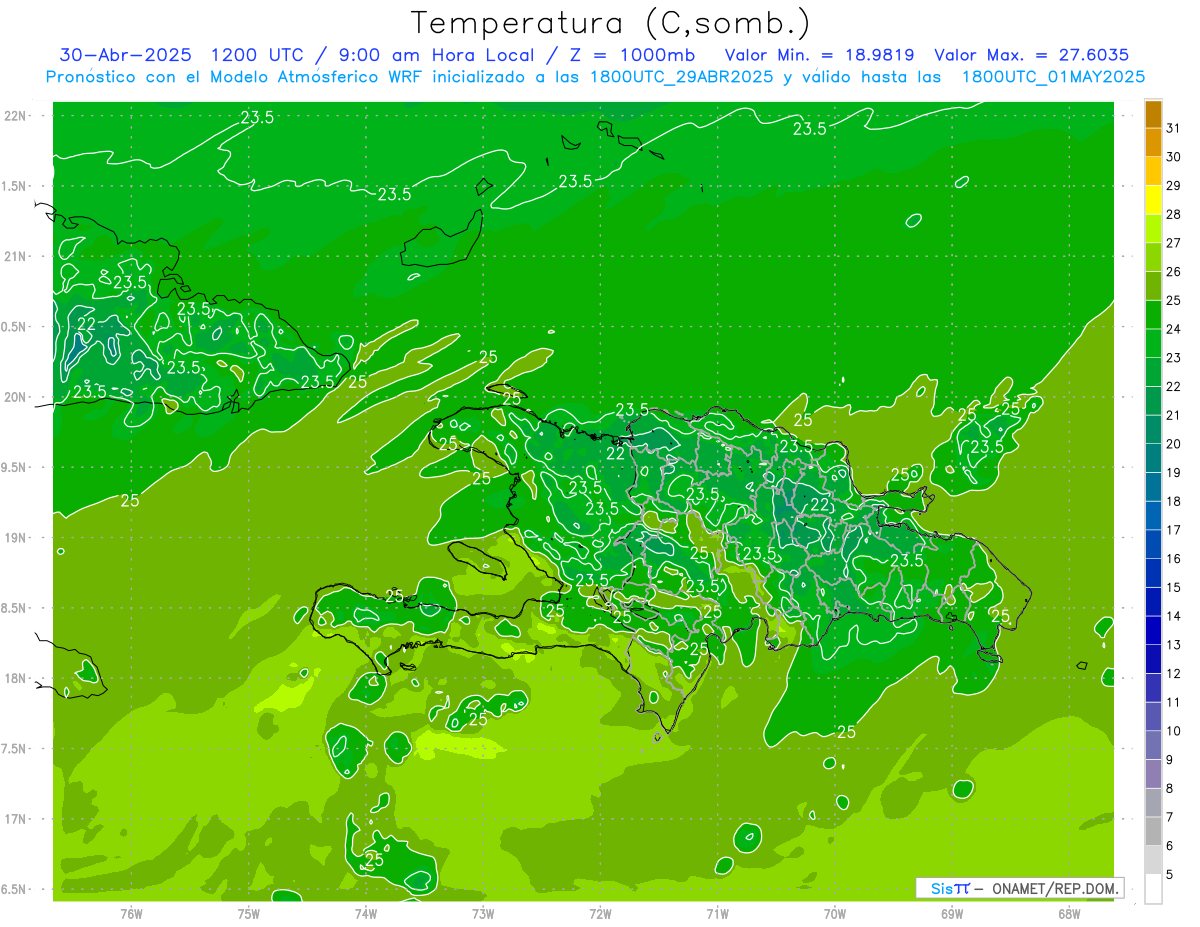Click the "18N" latitude axis label
The image size is (1200, 927).
click(14, 678)
